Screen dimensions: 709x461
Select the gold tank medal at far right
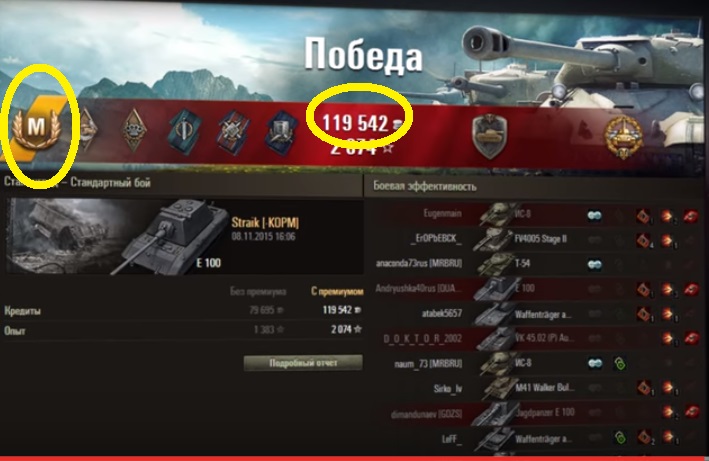coord(624,136)
